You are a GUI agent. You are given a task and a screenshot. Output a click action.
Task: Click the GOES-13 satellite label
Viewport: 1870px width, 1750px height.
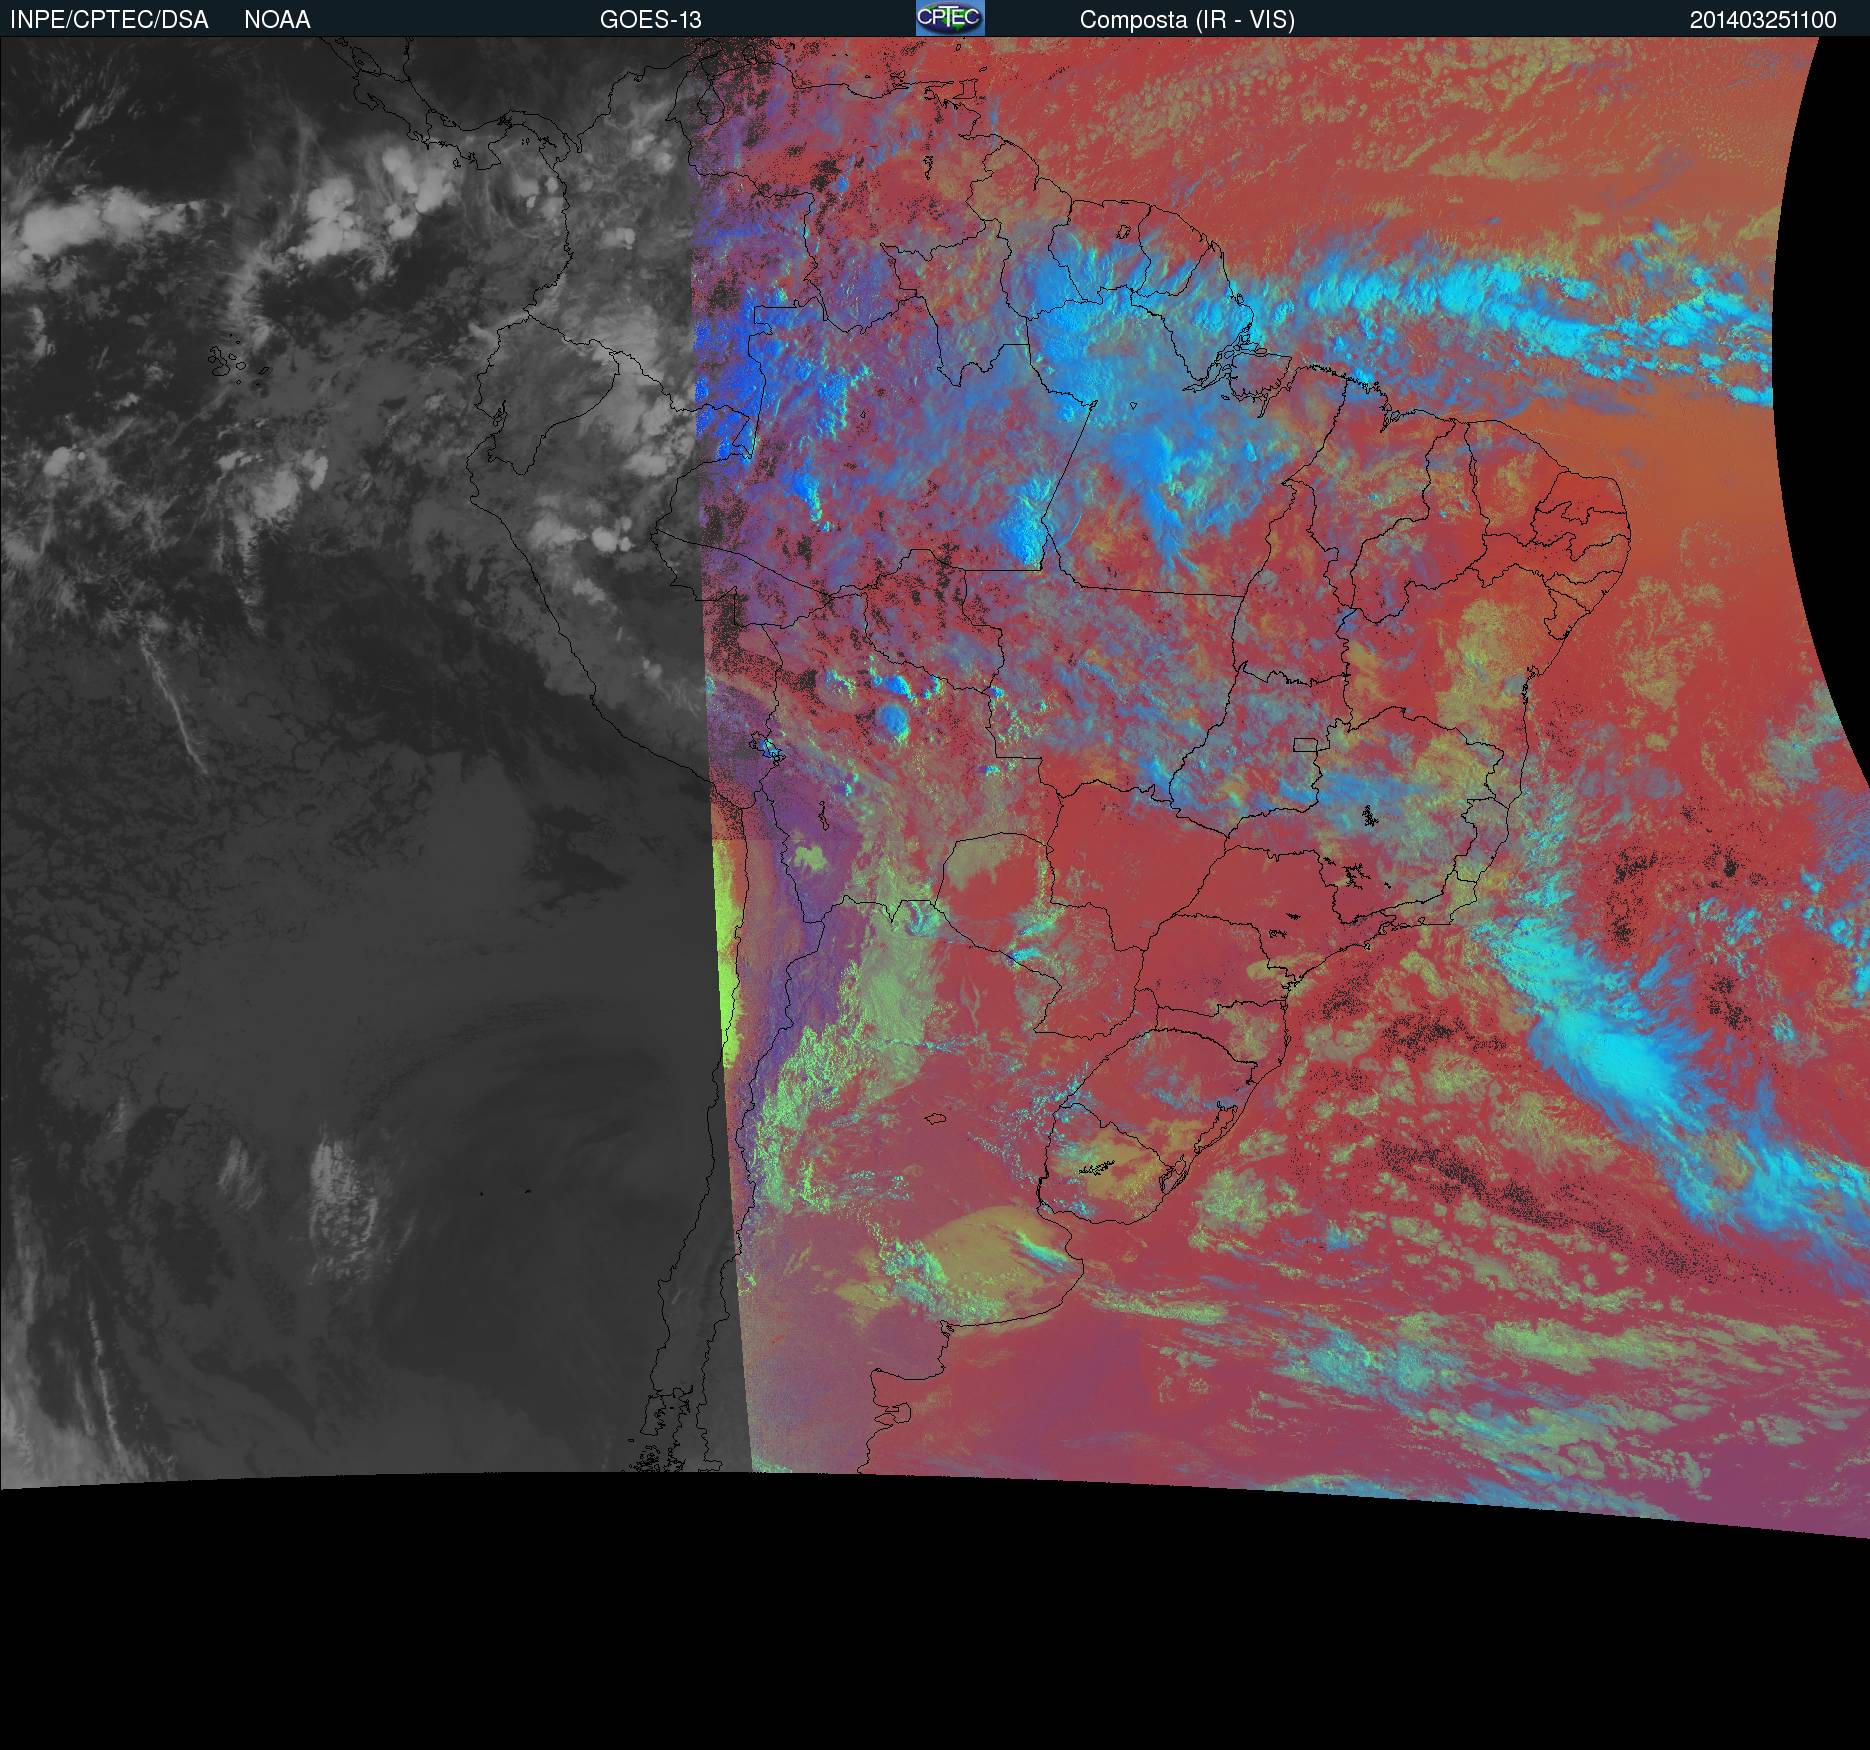click(x=651, y=20)
